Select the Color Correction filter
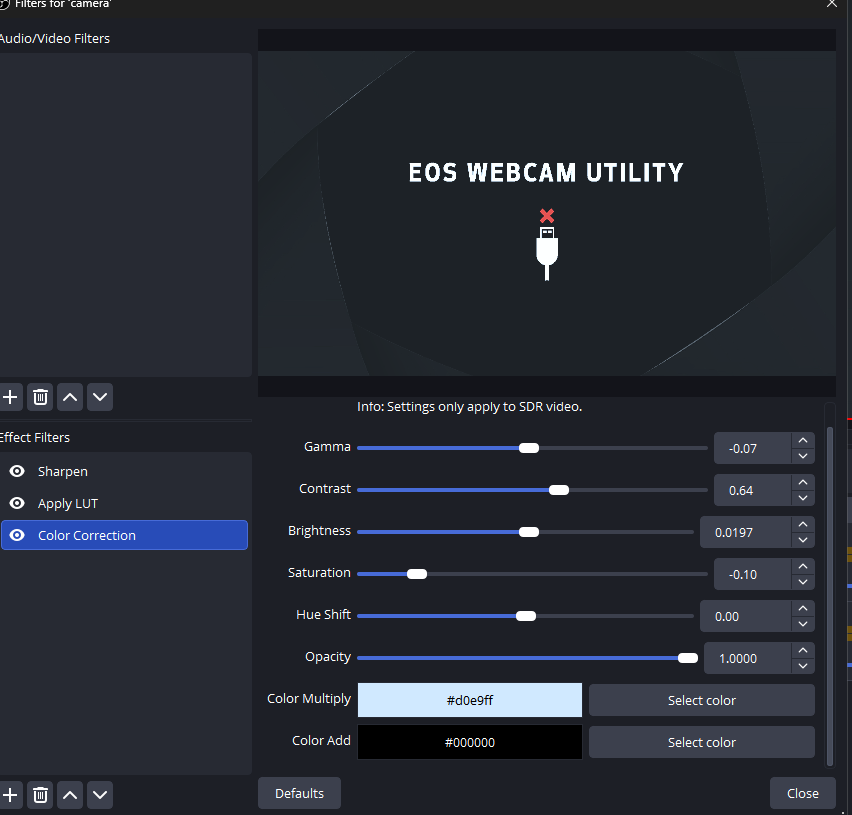The height and width of the screenshot is (815, 852). (124, 535)
